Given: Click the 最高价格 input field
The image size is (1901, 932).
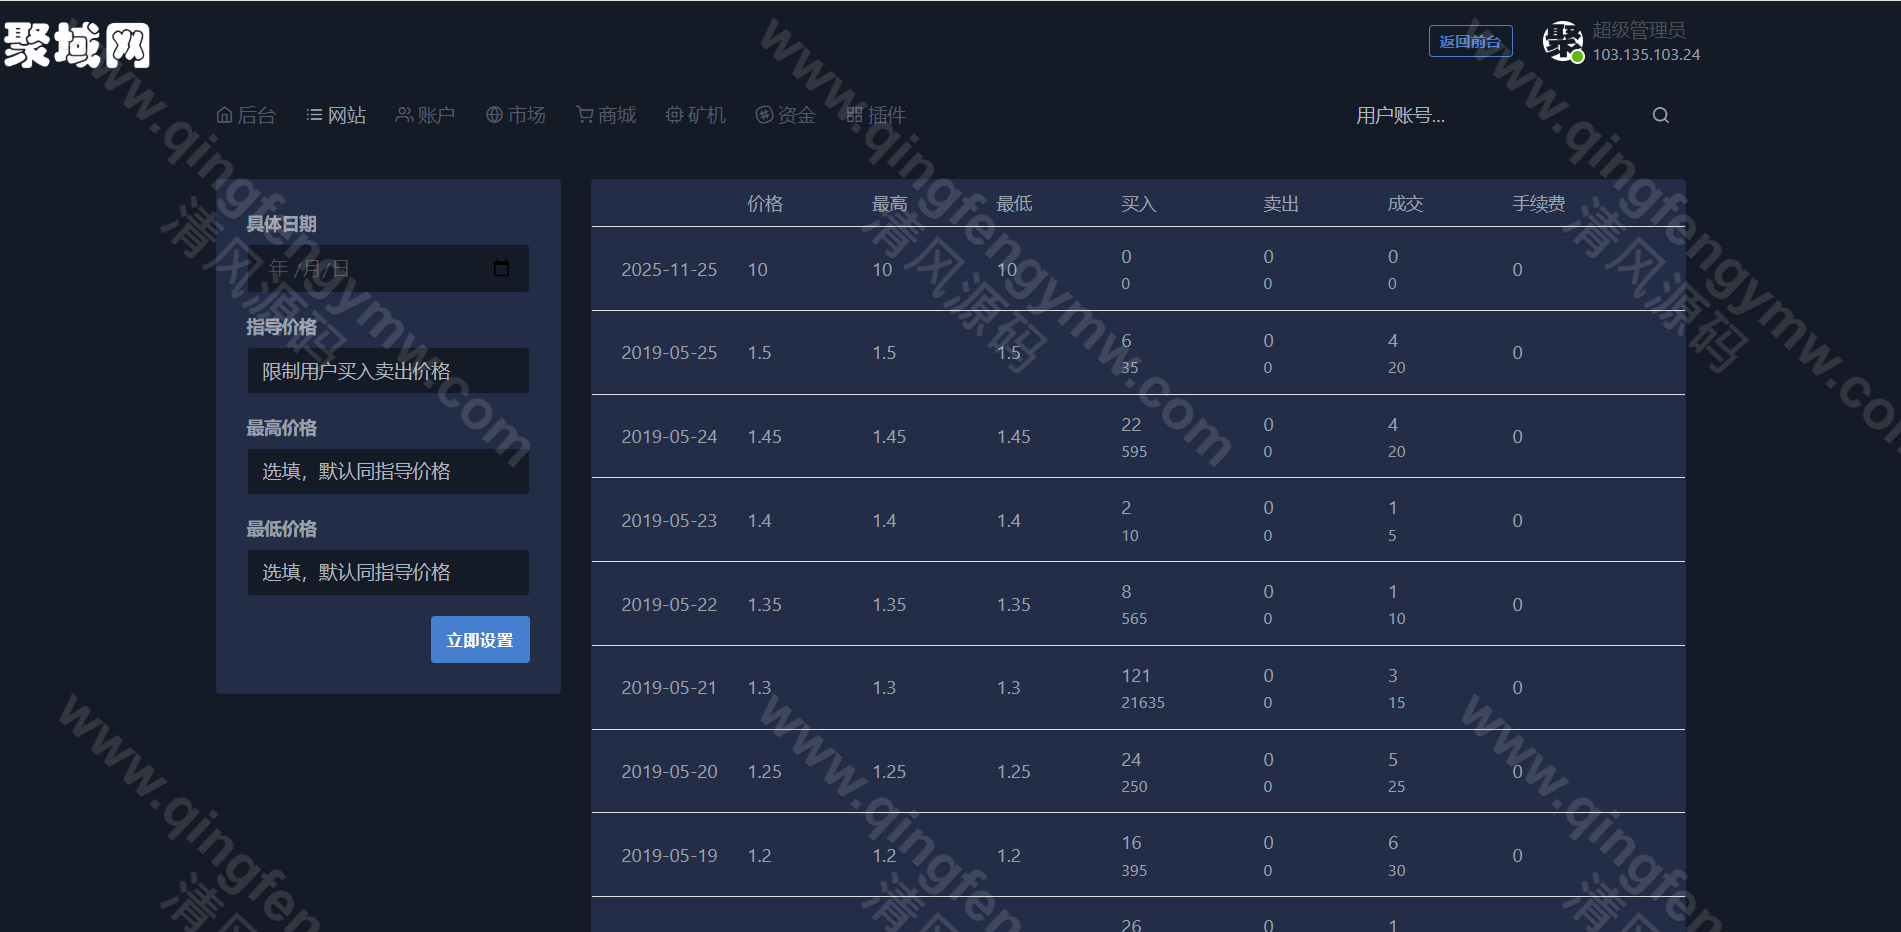Looking at the screenshot, I should pos(388,471).
